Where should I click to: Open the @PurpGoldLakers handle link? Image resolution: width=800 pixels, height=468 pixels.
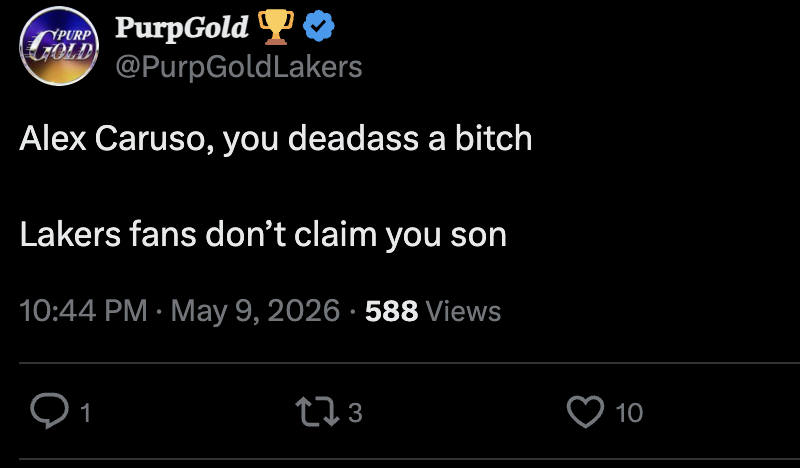tap(239, 67)
